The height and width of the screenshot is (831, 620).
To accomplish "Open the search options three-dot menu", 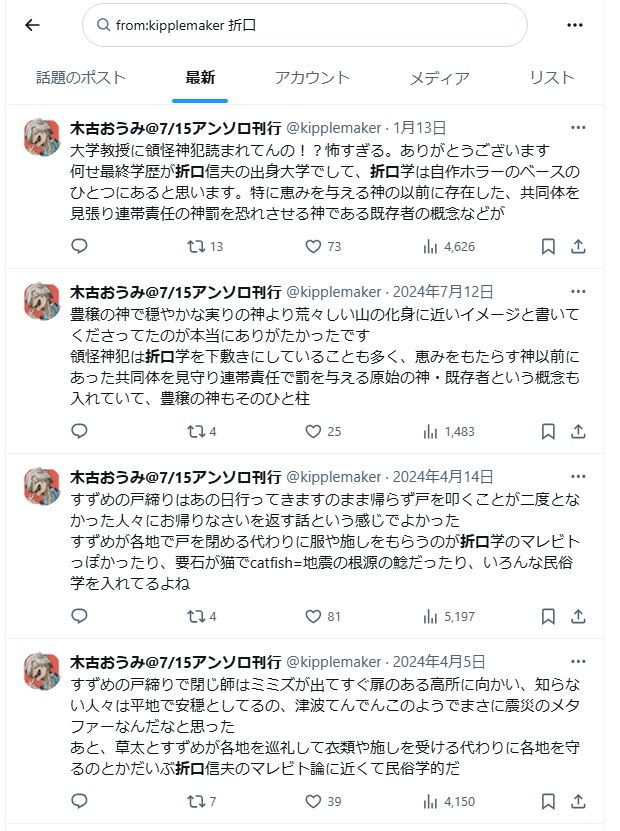I will (574, 25).
